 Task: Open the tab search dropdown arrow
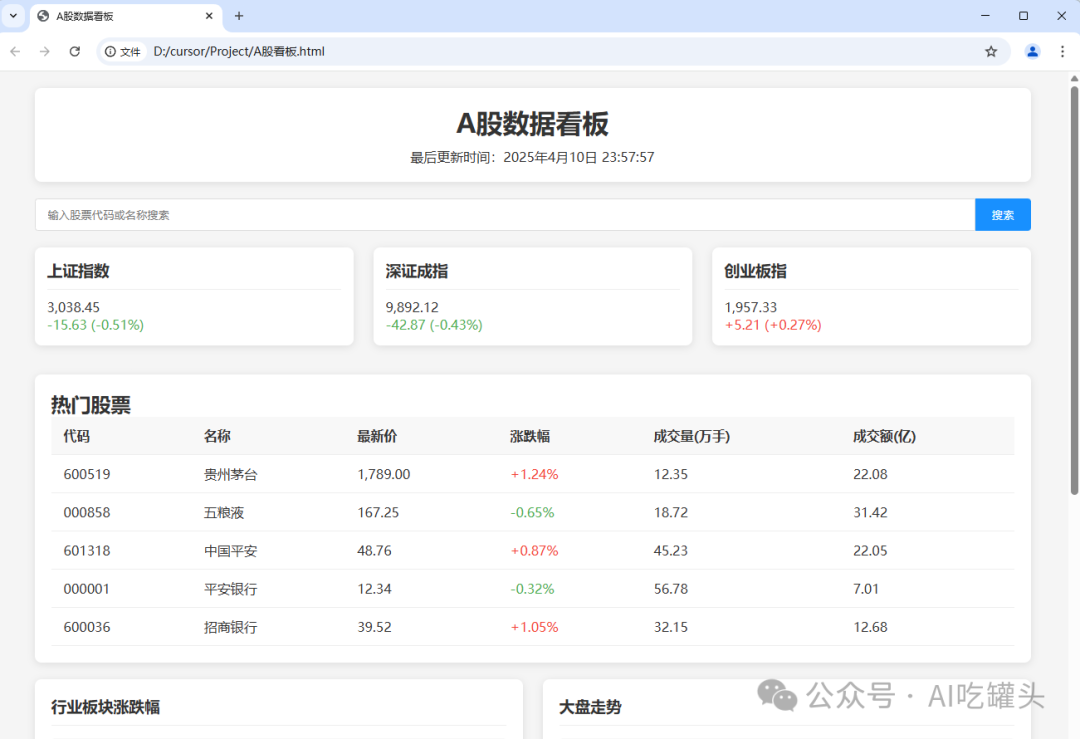coord(13,16)
